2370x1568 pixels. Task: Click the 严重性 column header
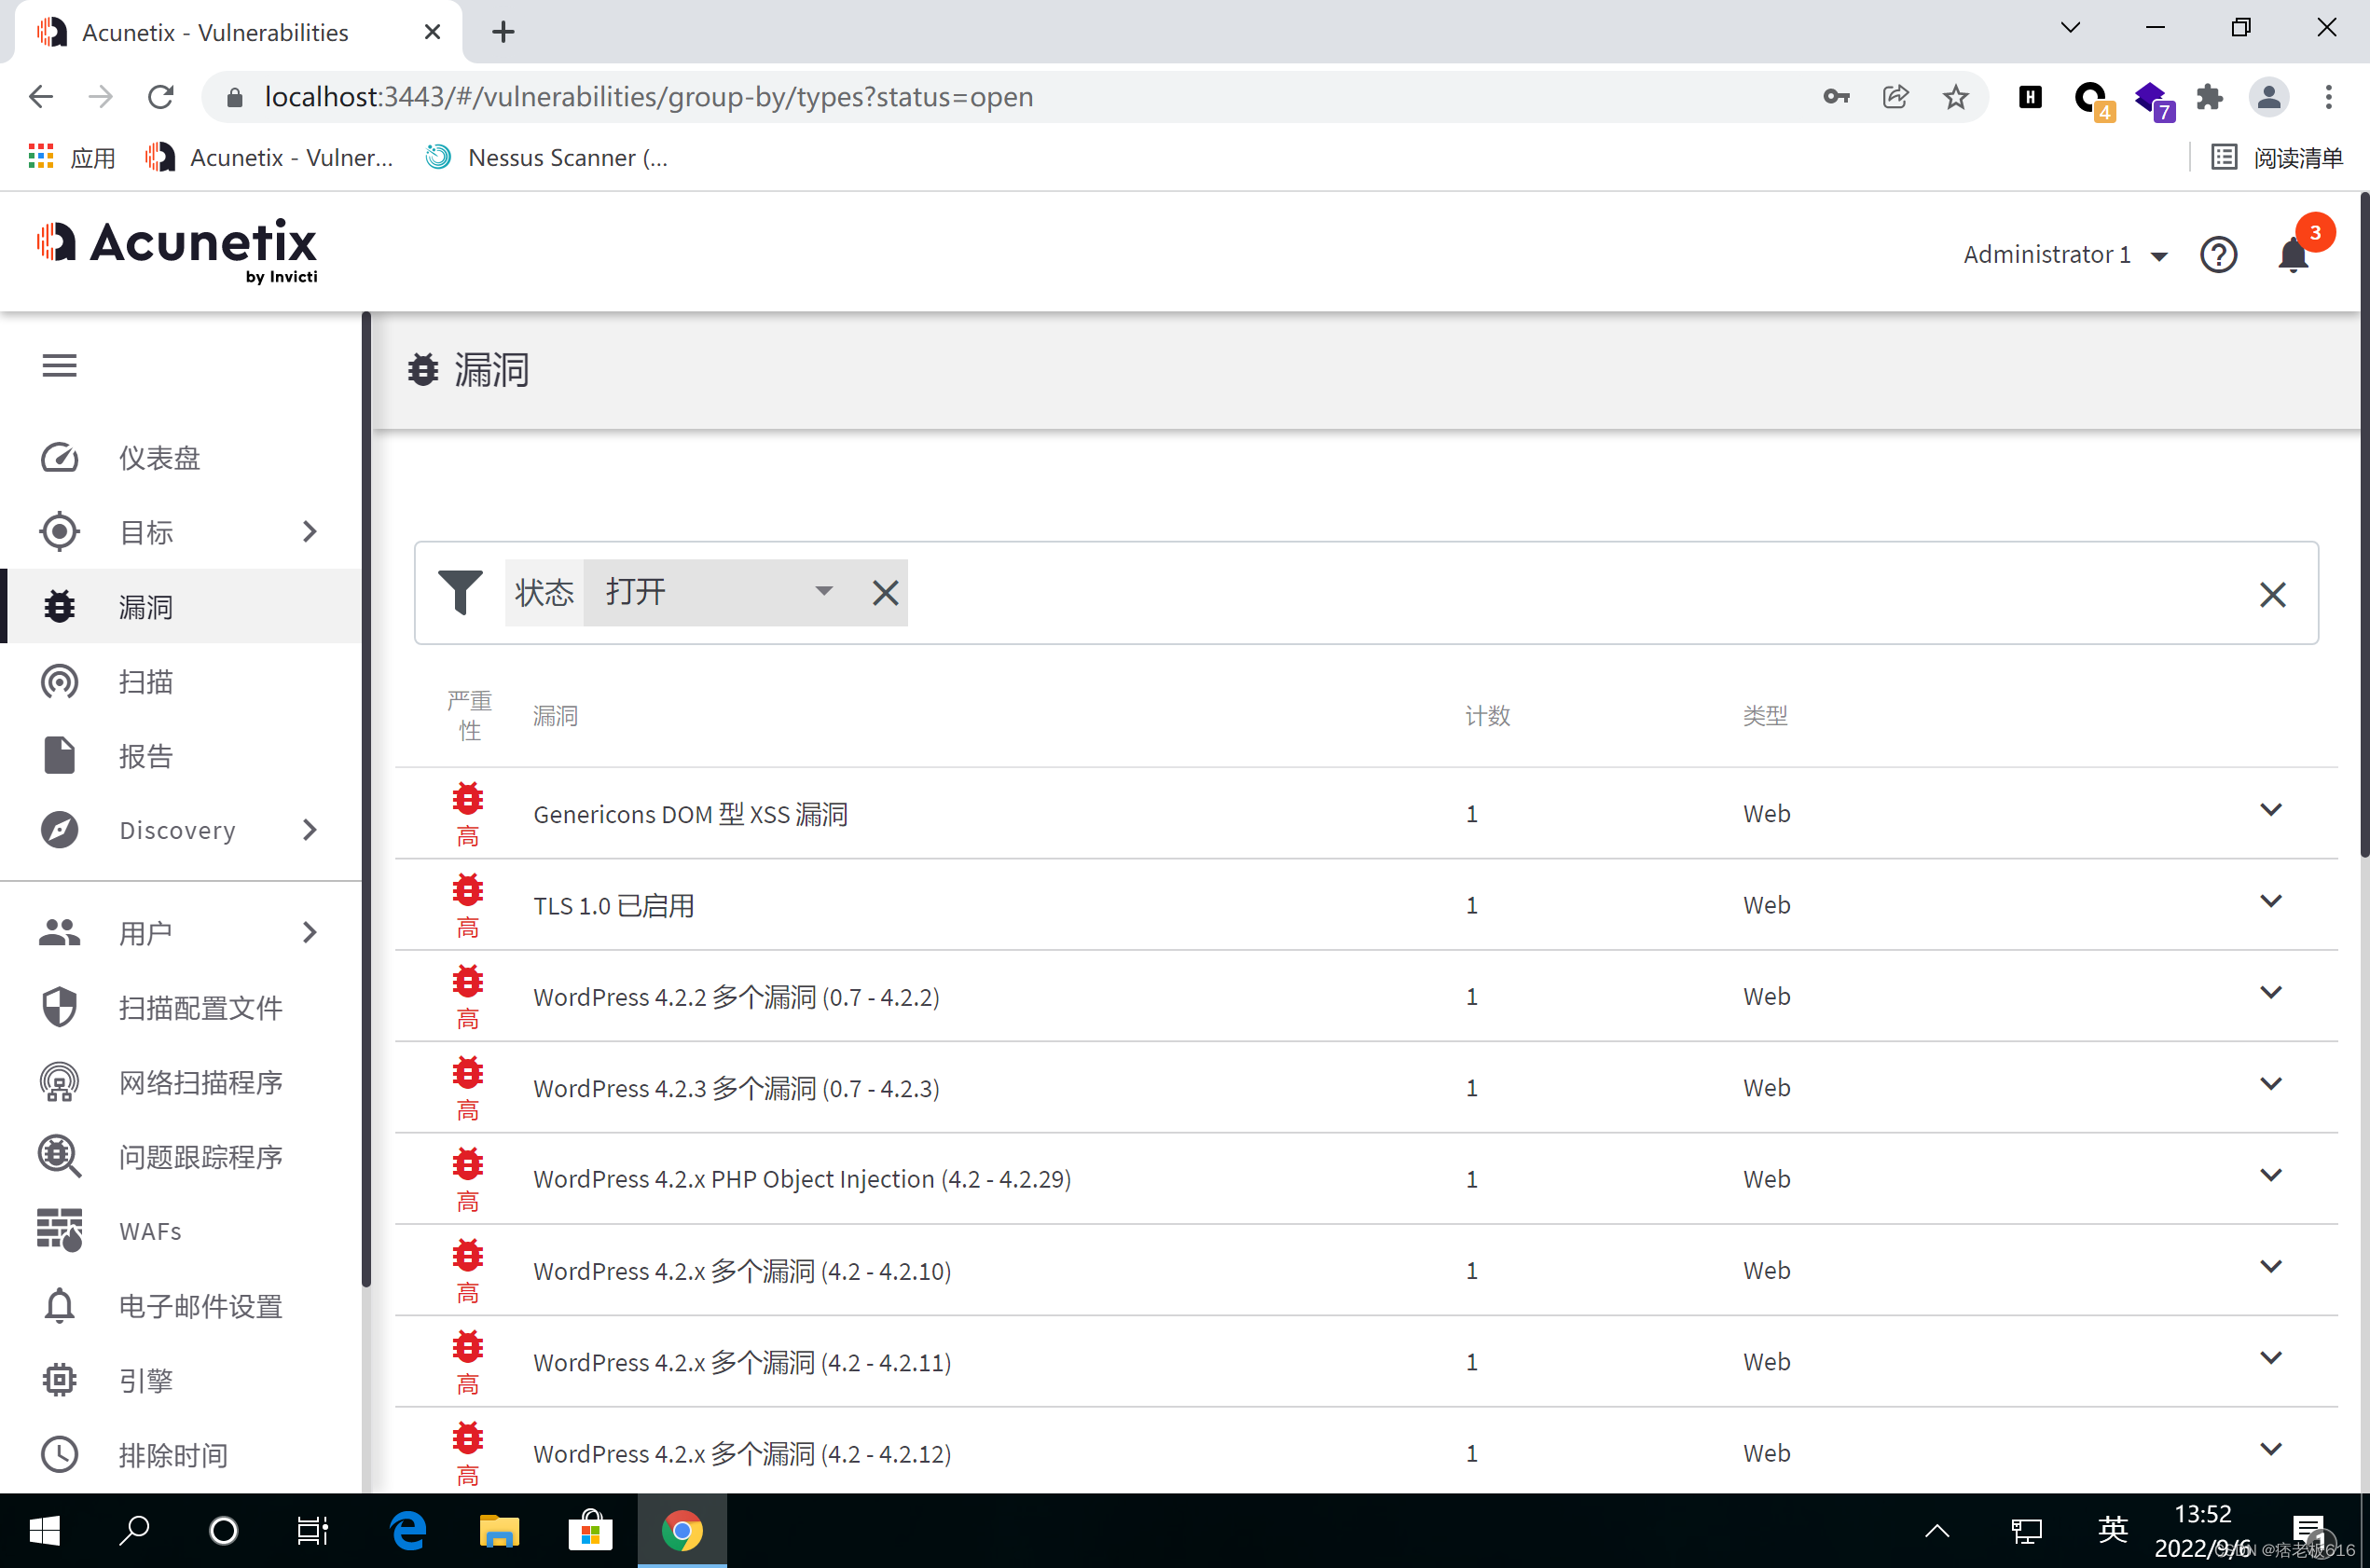coord(469,715)
